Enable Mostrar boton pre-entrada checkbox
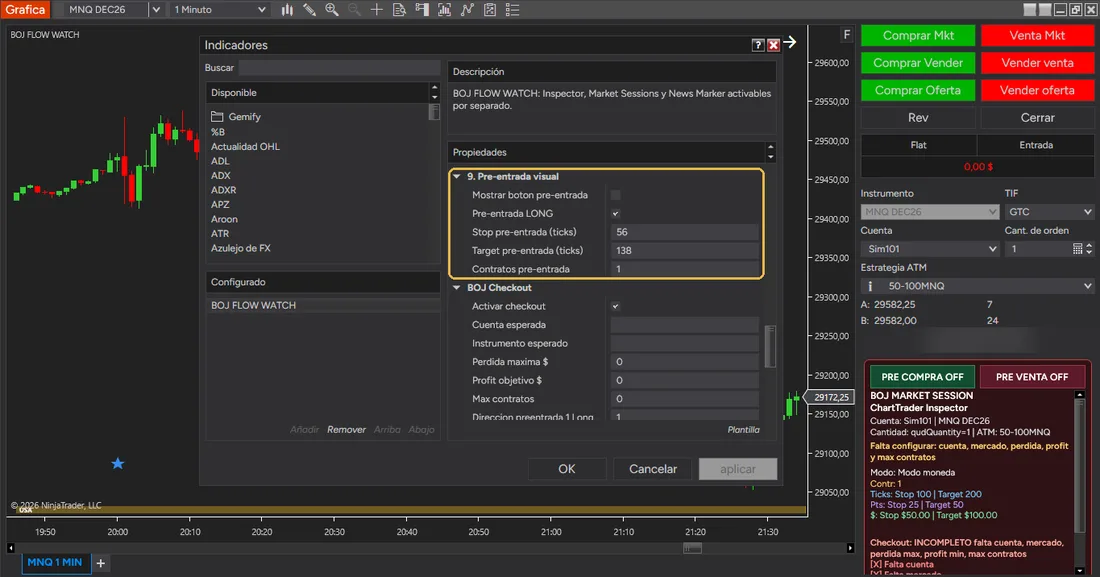This screenshot has width=1100, height=577. 615,195
